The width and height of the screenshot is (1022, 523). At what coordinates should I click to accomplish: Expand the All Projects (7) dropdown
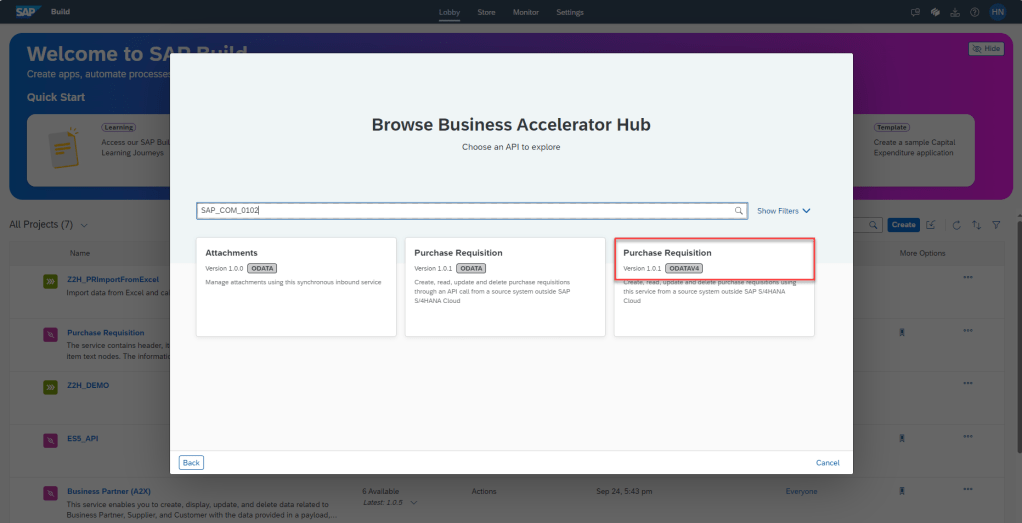click(x=83, y=225)
